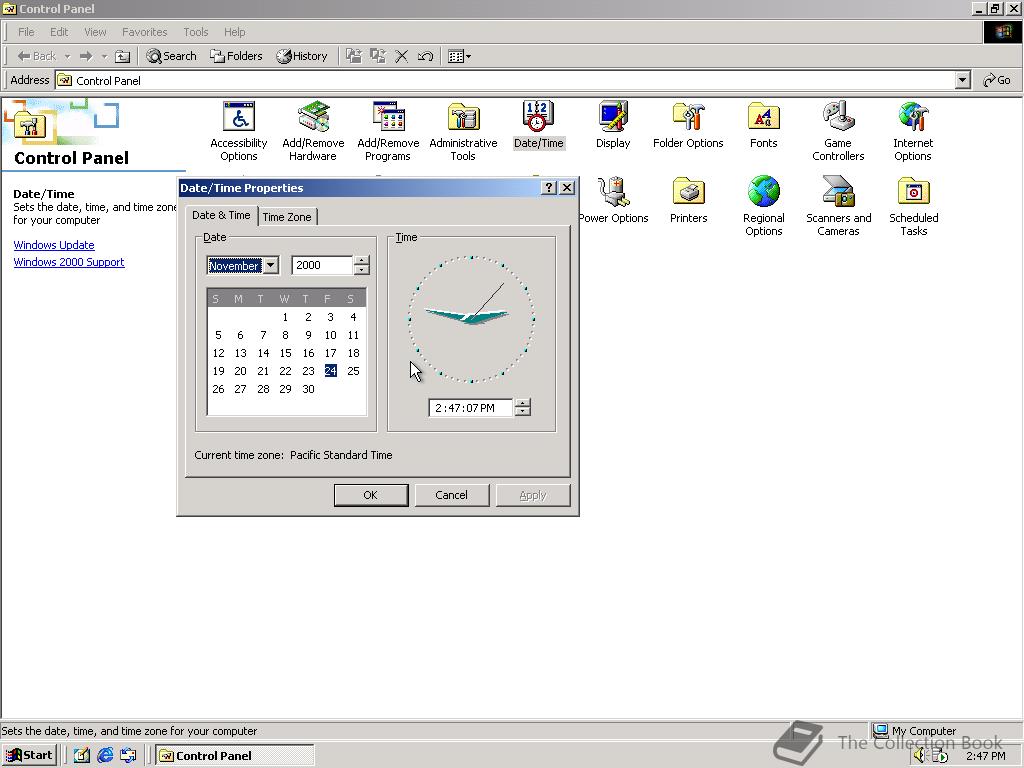Viewport: 1024px width, 768px height.
Task: Click the year spinner arrows
Action: [361, 265]
